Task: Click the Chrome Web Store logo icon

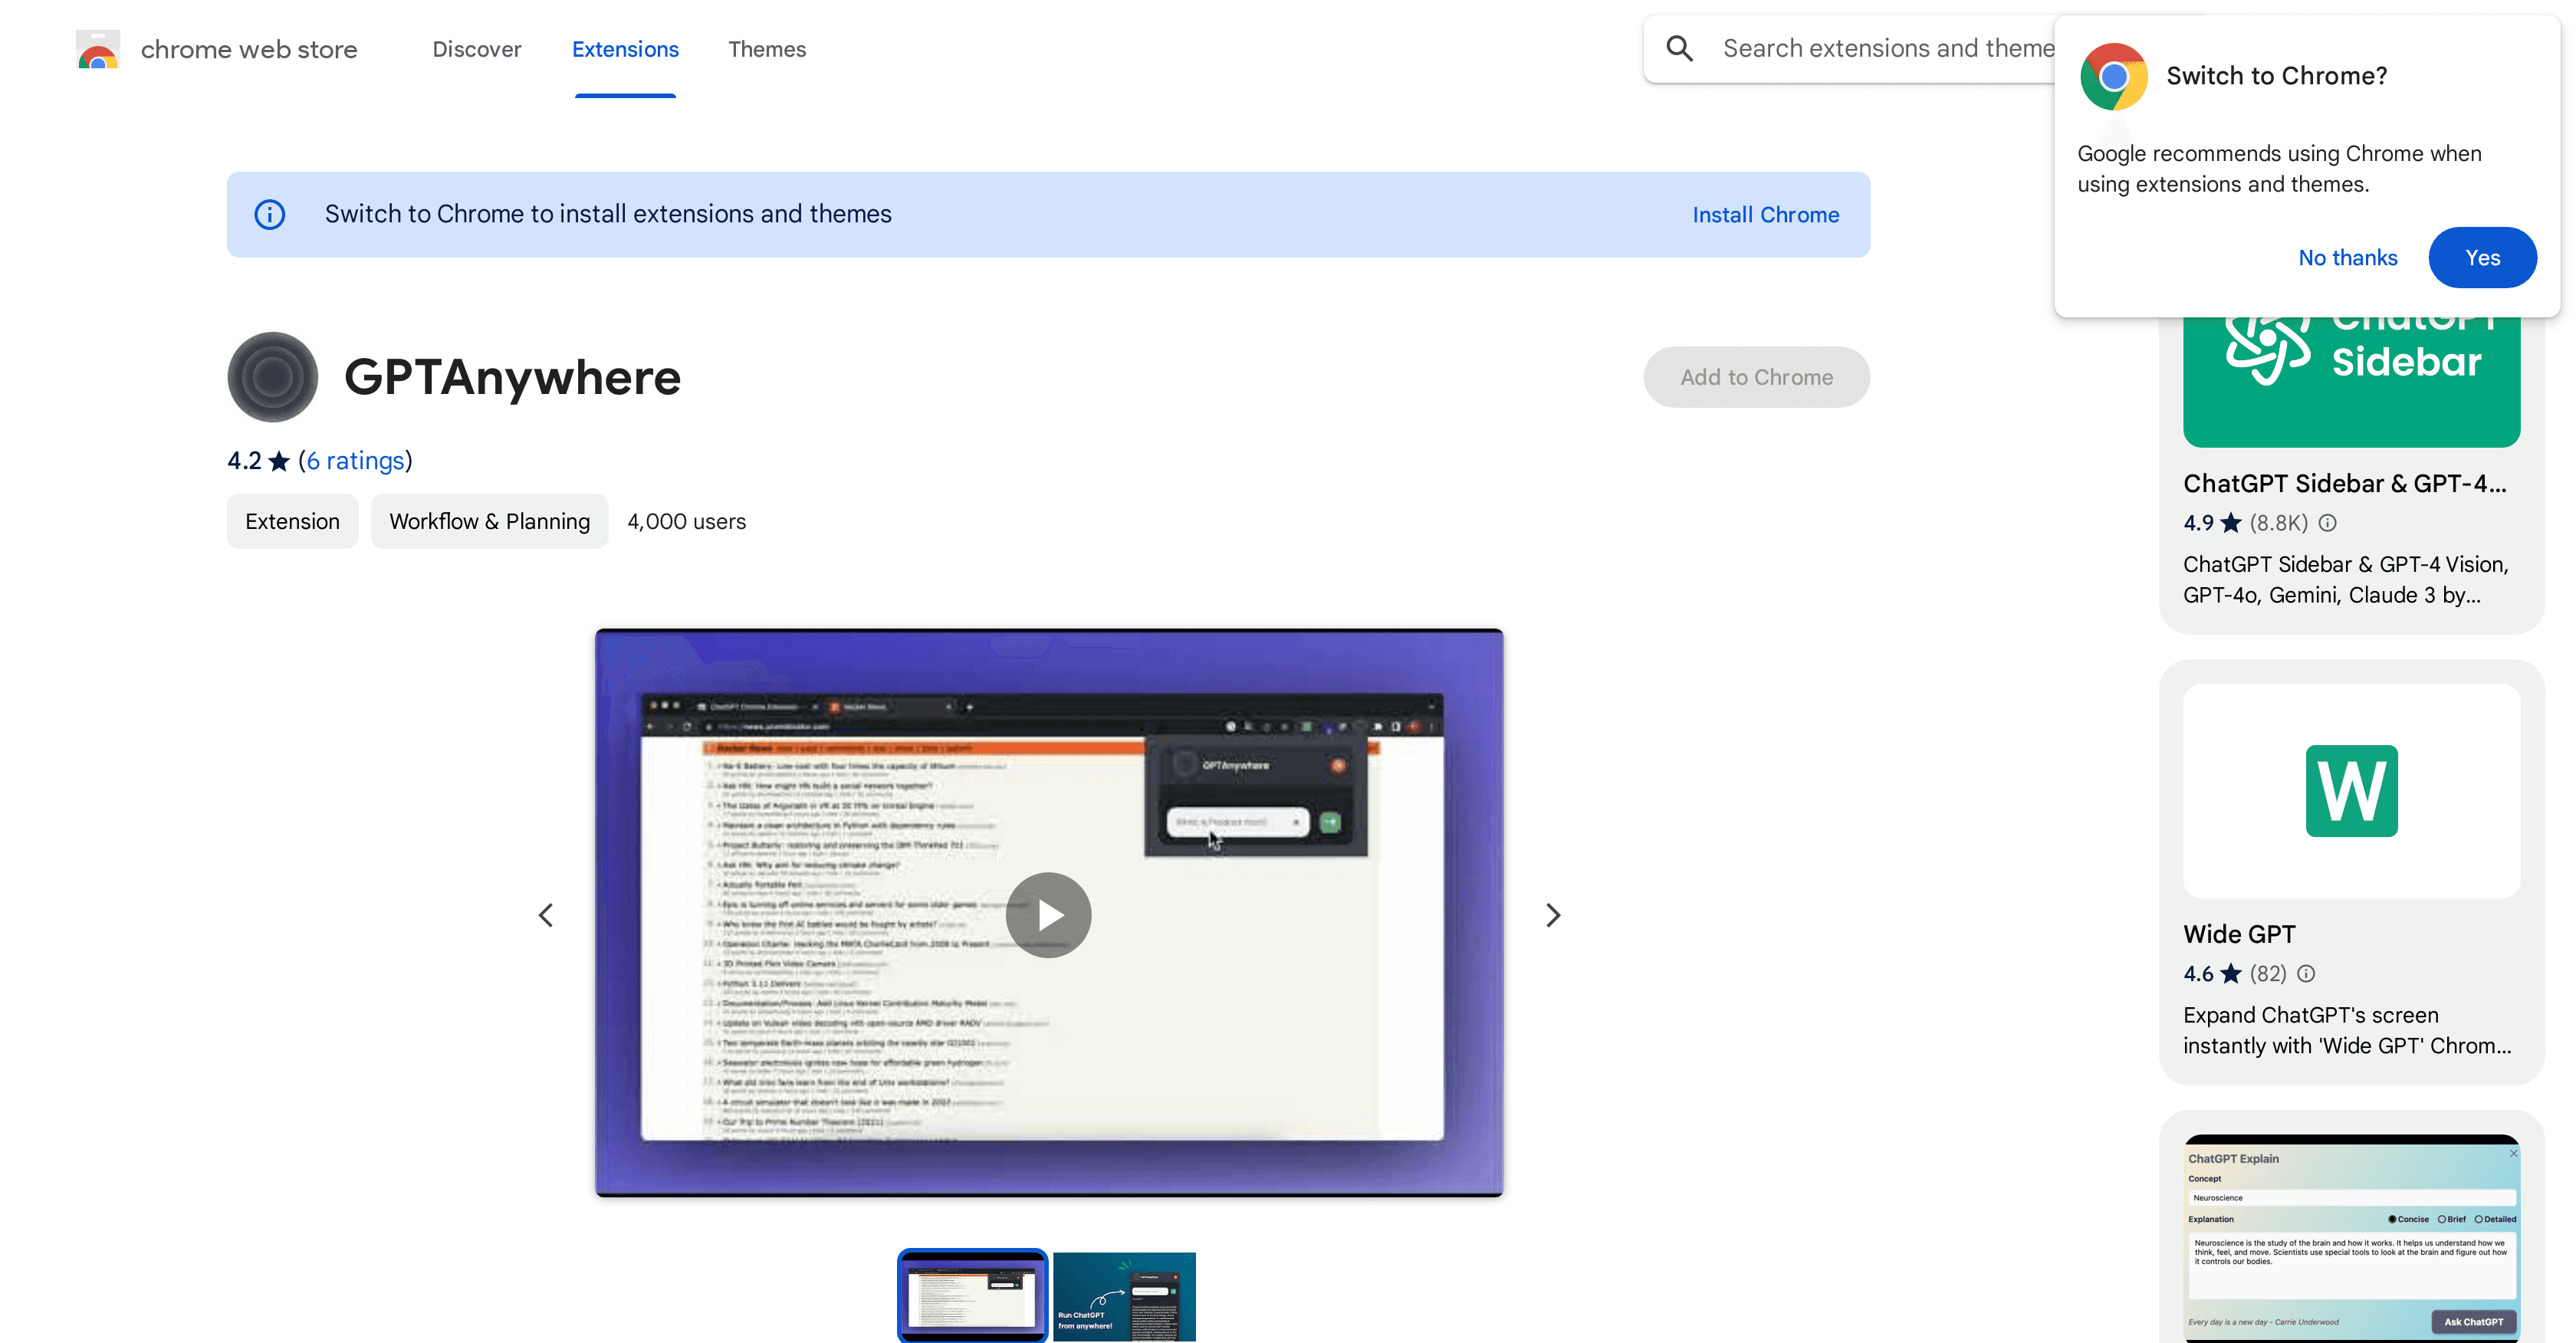Action: [97, 48]
